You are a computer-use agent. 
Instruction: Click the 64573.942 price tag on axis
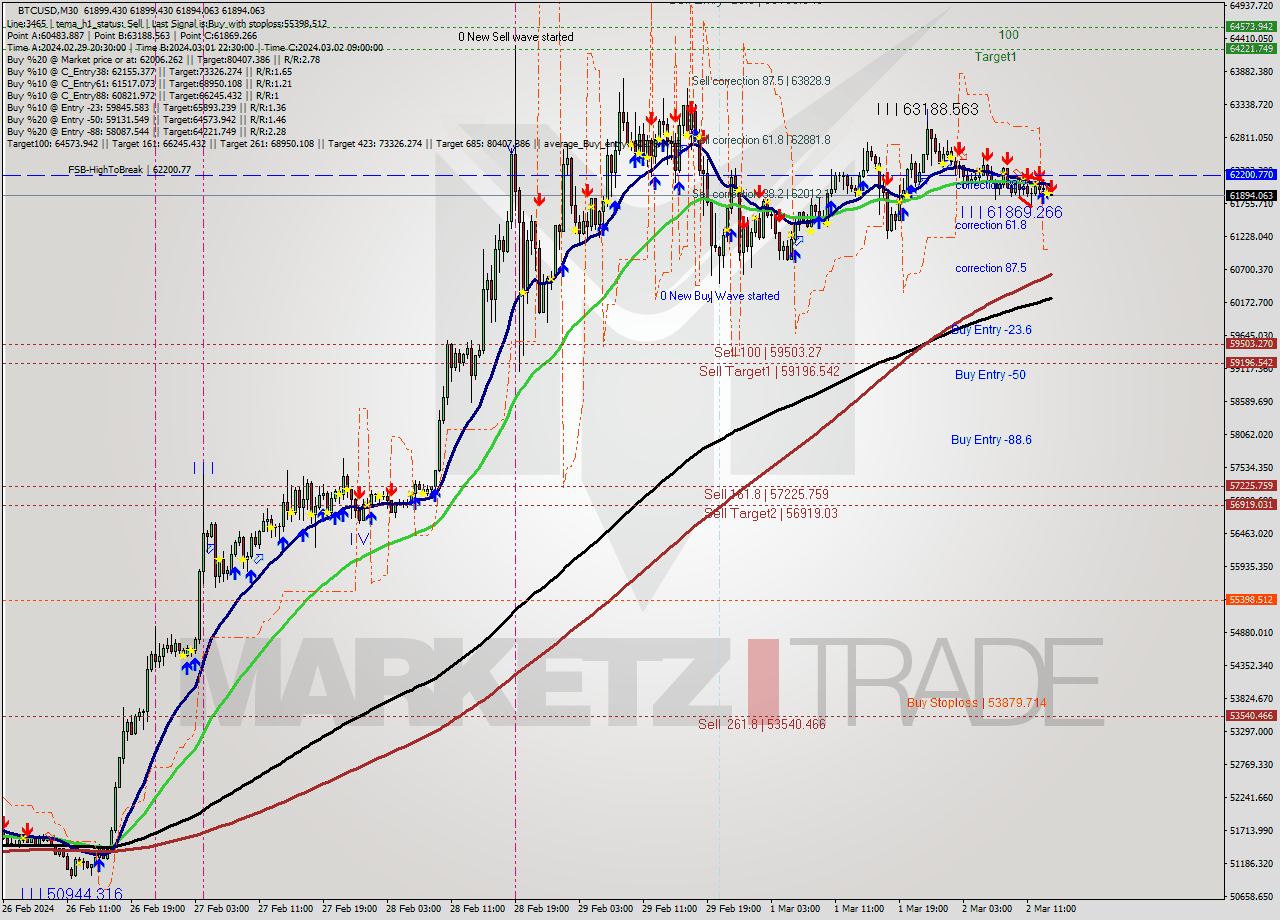click(x=1251, y=26)
